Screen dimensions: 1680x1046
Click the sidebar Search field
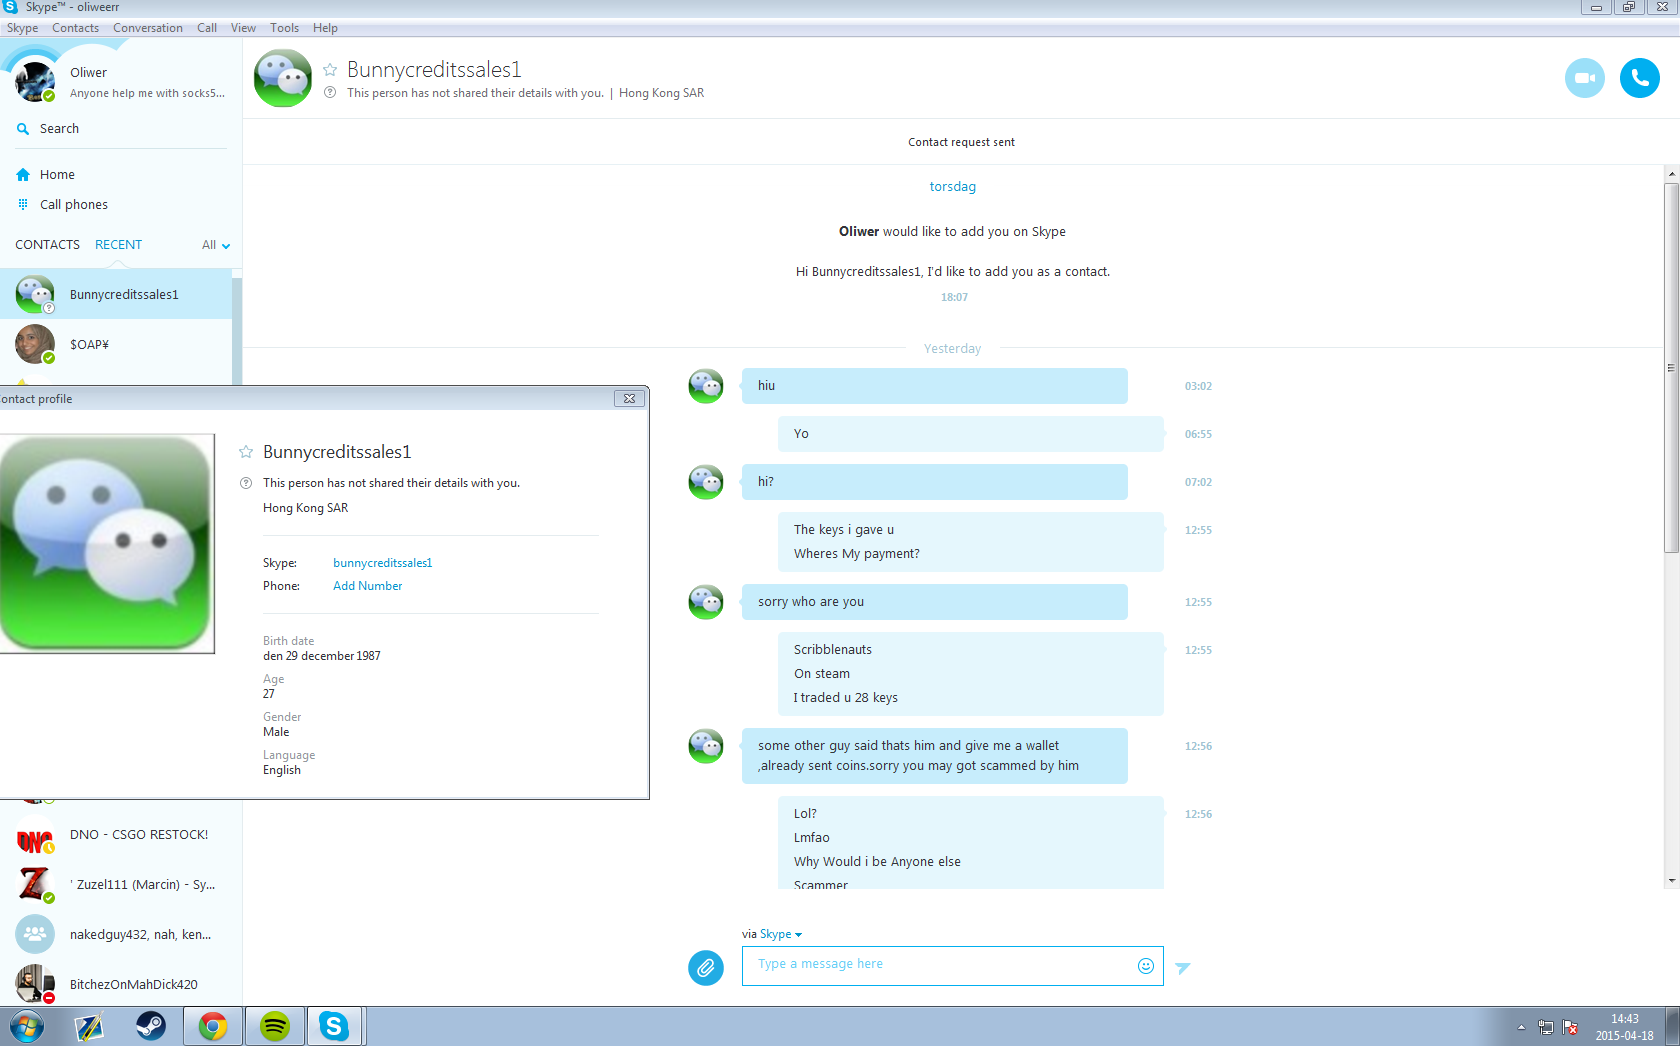120,129
